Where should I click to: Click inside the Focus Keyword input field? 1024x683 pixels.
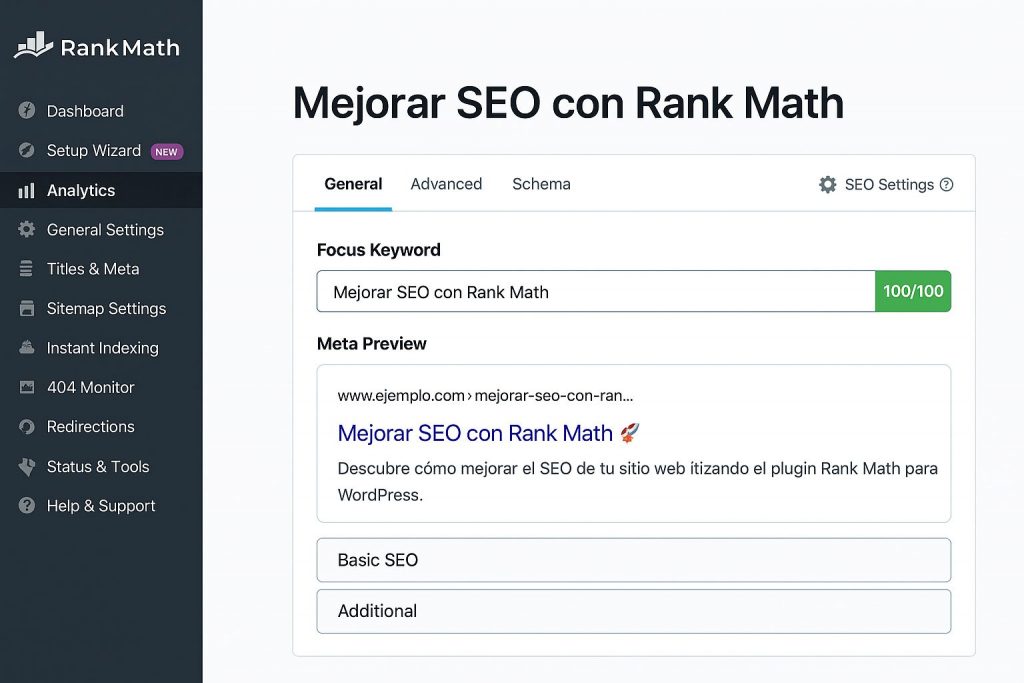pos(595,291)
